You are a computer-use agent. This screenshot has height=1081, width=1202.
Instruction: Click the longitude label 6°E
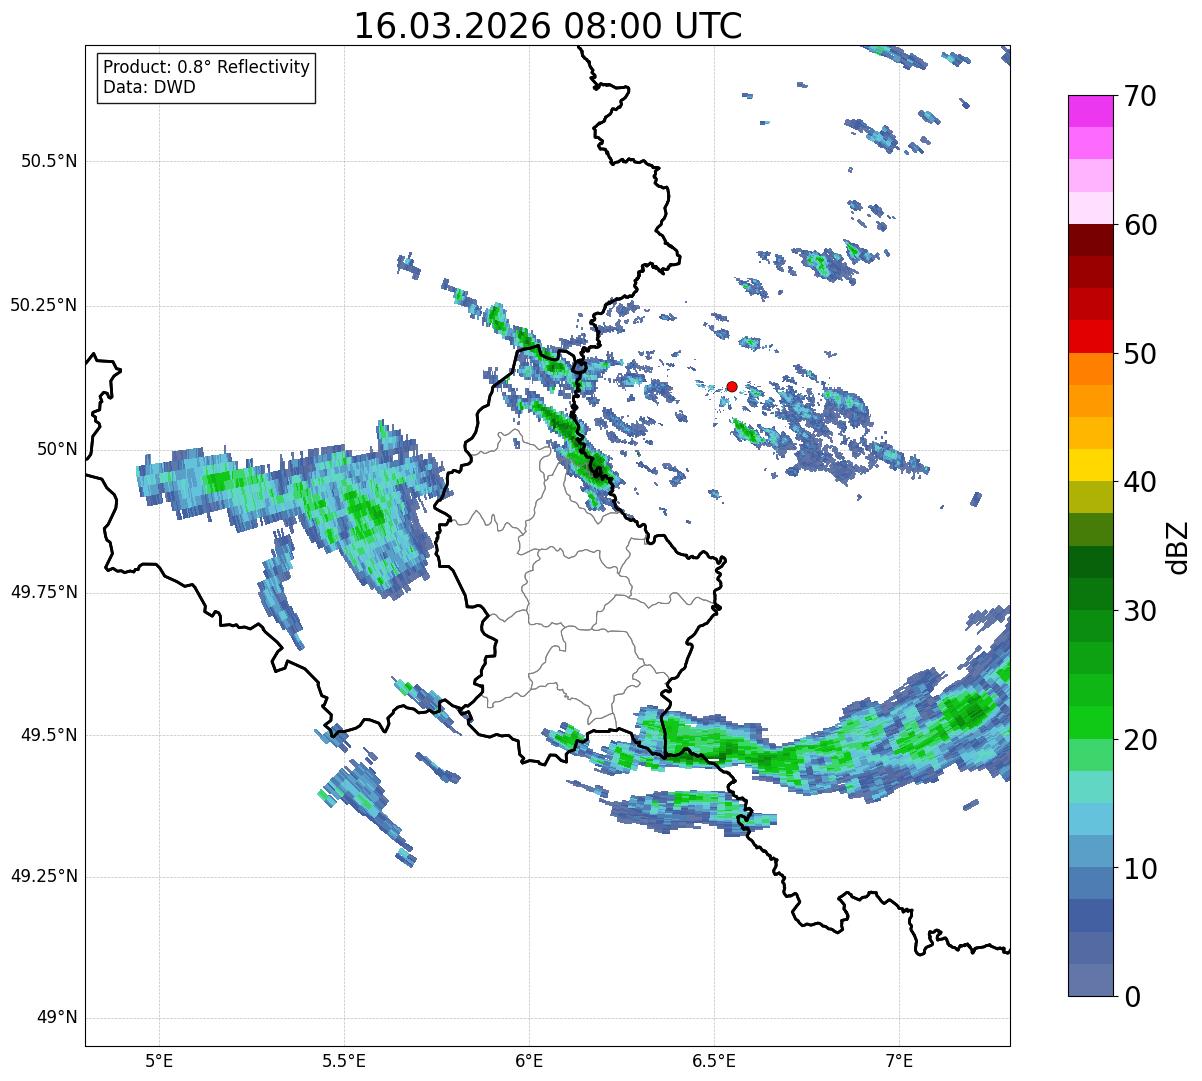pyautogui.click(x=529, y=1060)
